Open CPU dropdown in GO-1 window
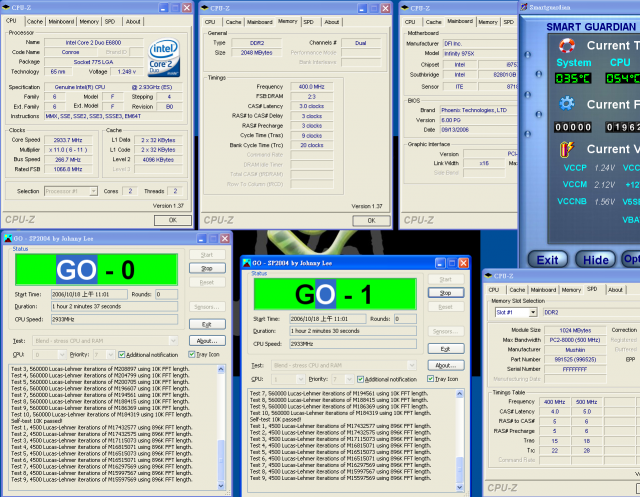The width and height of the screenshot is (640, 497). tap(300, 379)
